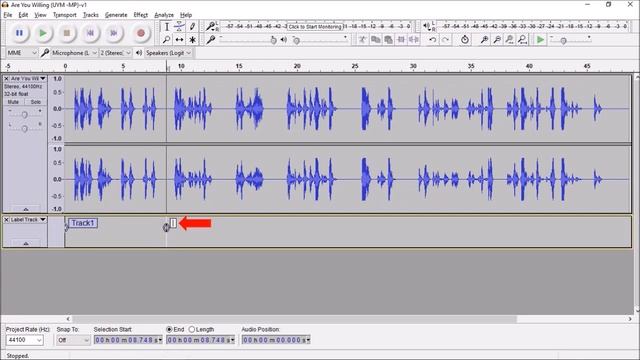Open the Help menu

(x=186, y=15)
